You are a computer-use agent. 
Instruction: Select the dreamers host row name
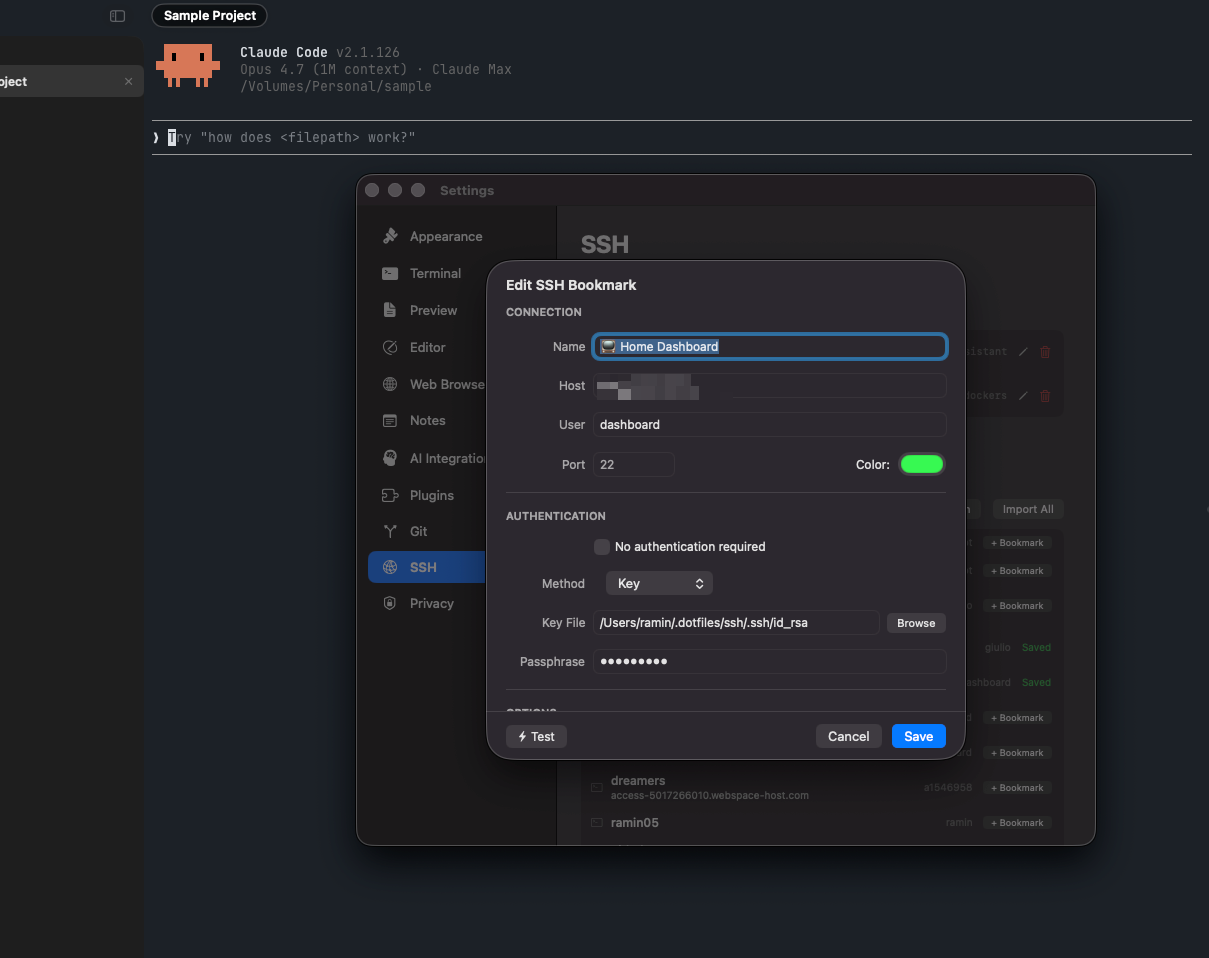(x=638, y=781)
